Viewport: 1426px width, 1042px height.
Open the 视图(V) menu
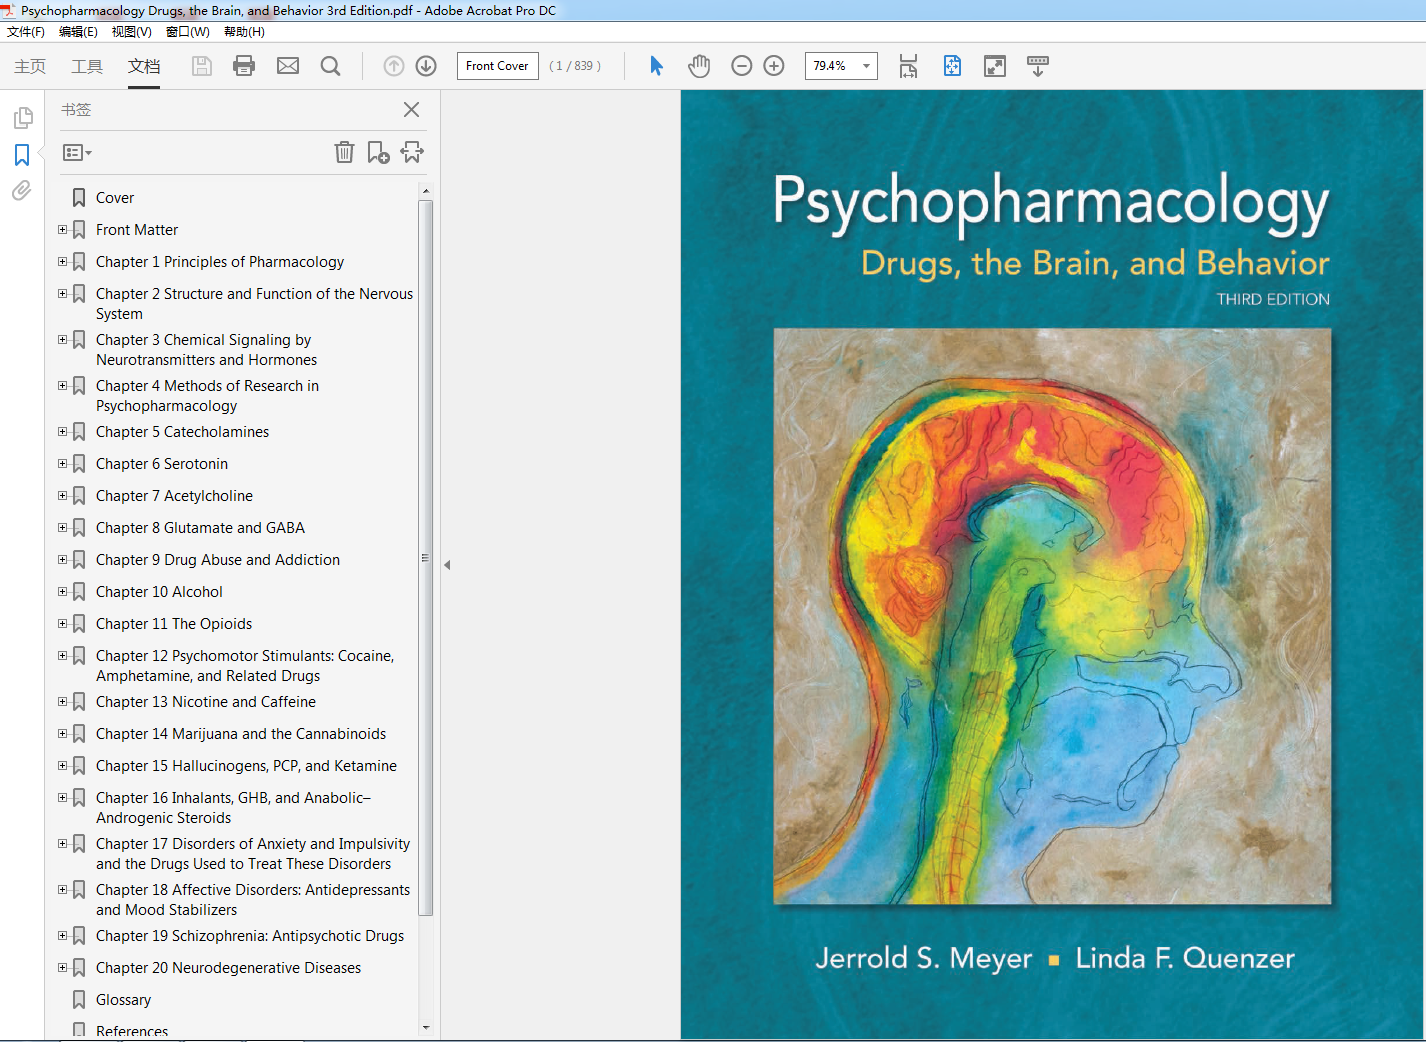click(131, 32)
